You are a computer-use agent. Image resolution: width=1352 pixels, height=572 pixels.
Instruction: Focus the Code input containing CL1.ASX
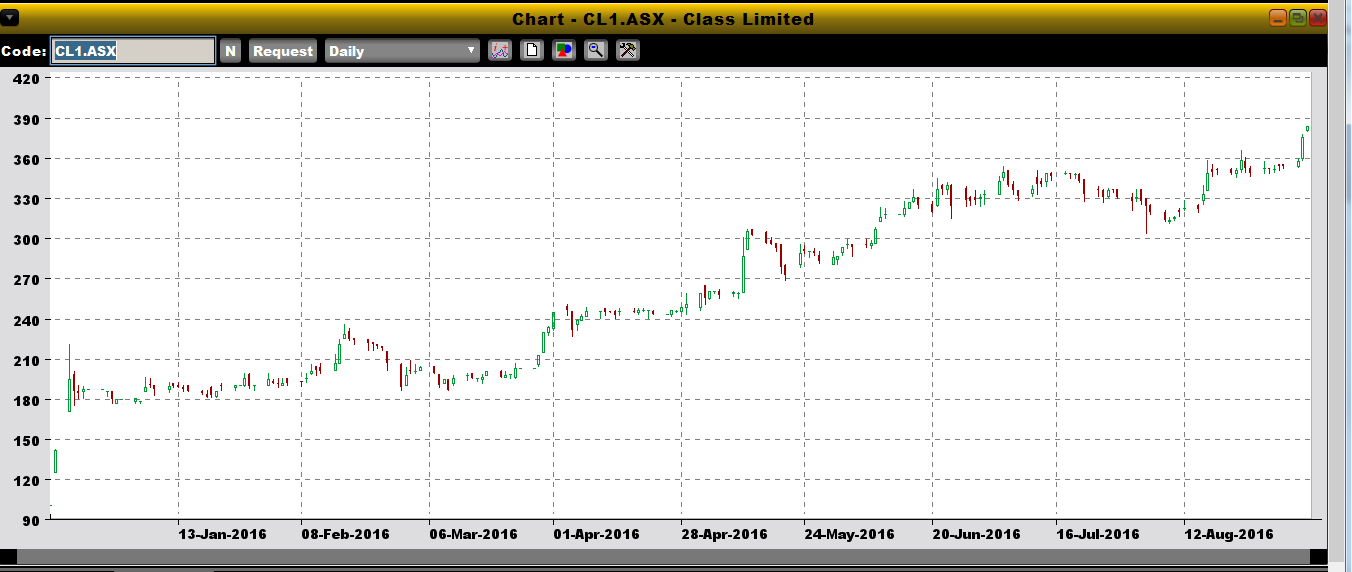(x=133, y=51)
